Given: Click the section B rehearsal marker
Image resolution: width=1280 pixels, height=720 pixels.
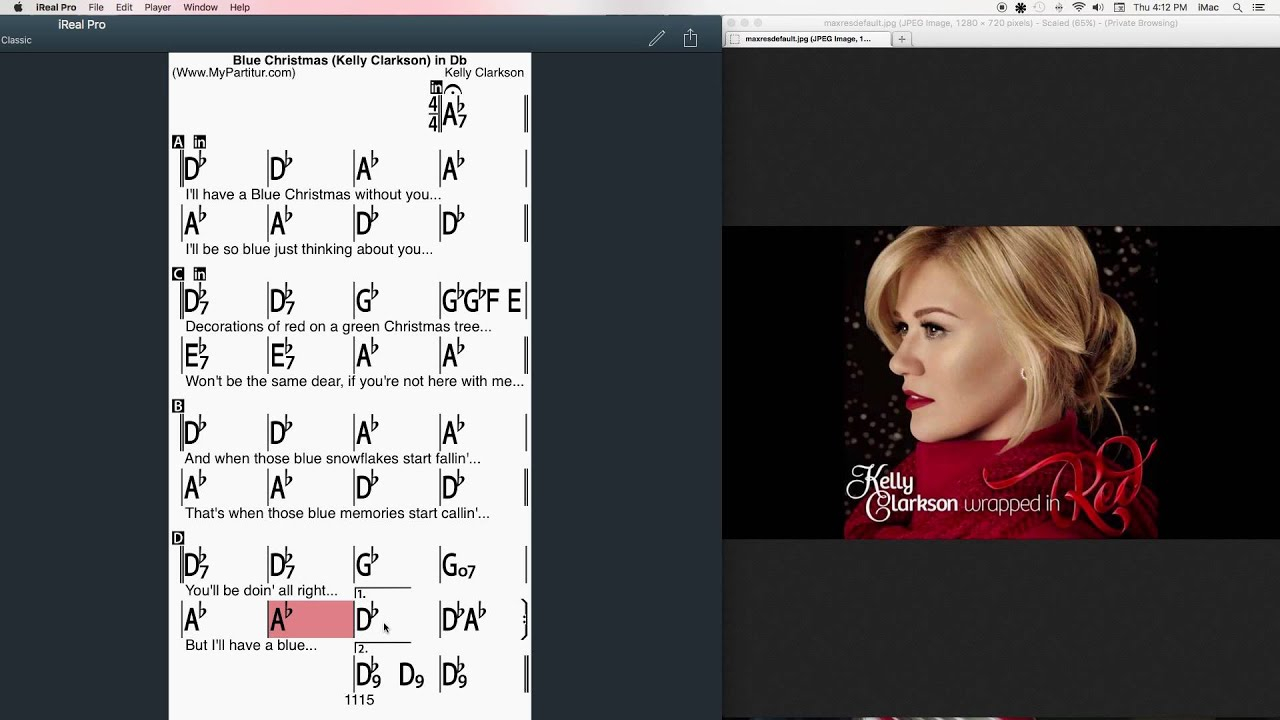Looking at the screenshot, I should (178, 406).
